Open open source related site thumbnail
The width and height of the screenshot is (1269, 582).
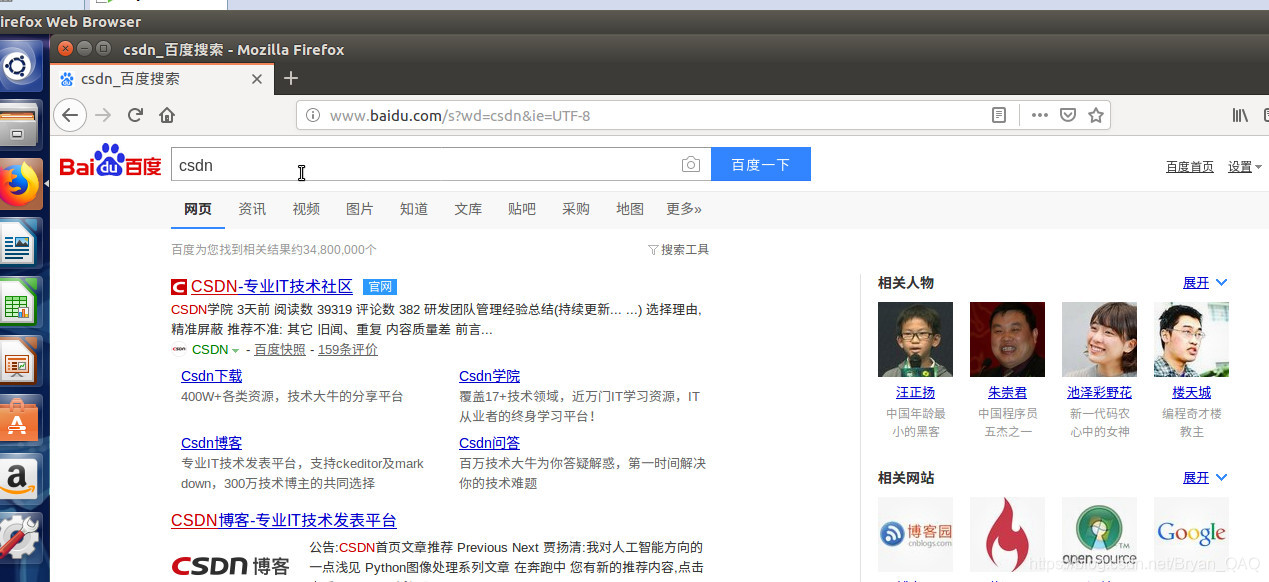coord(1099,534)
